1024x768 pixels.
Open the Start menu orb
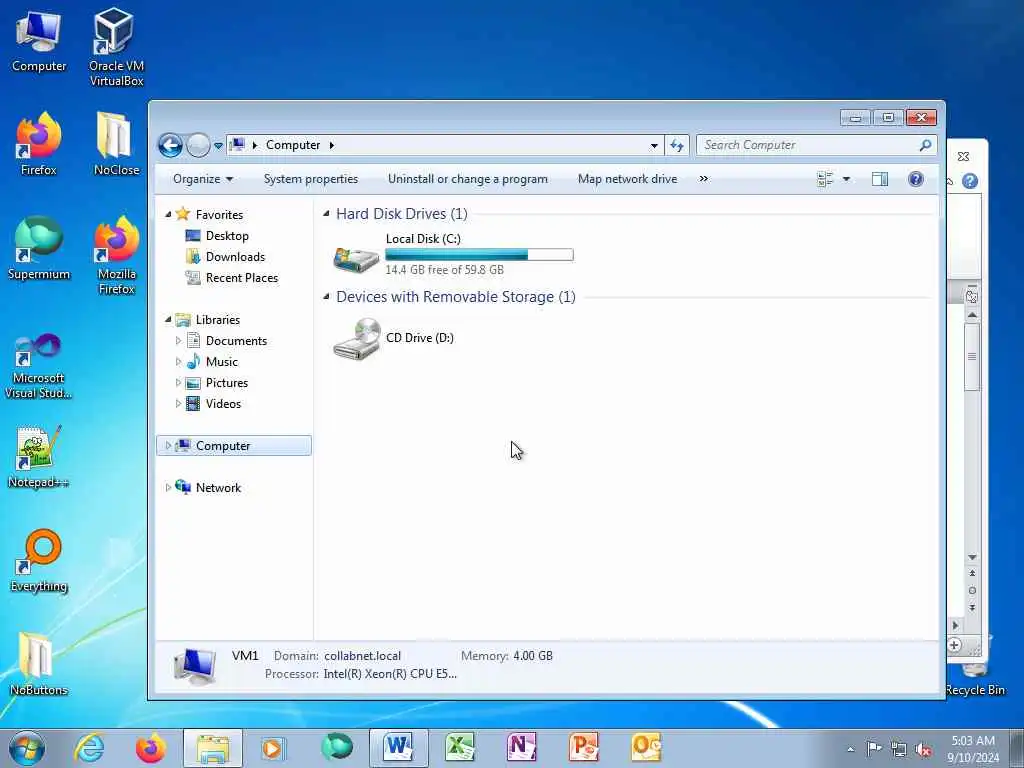27,748
